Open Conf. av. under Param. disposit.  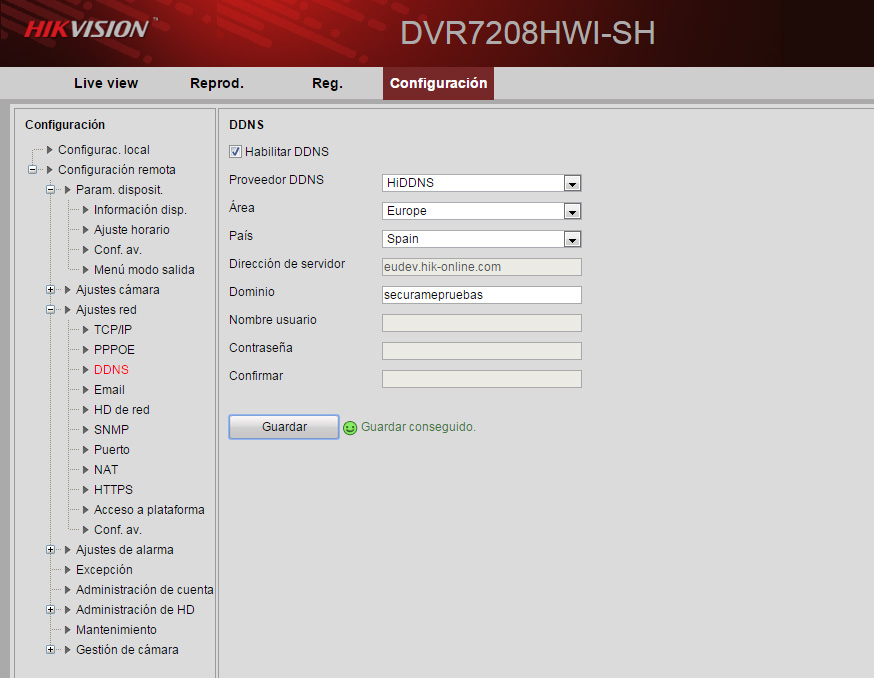118,250
